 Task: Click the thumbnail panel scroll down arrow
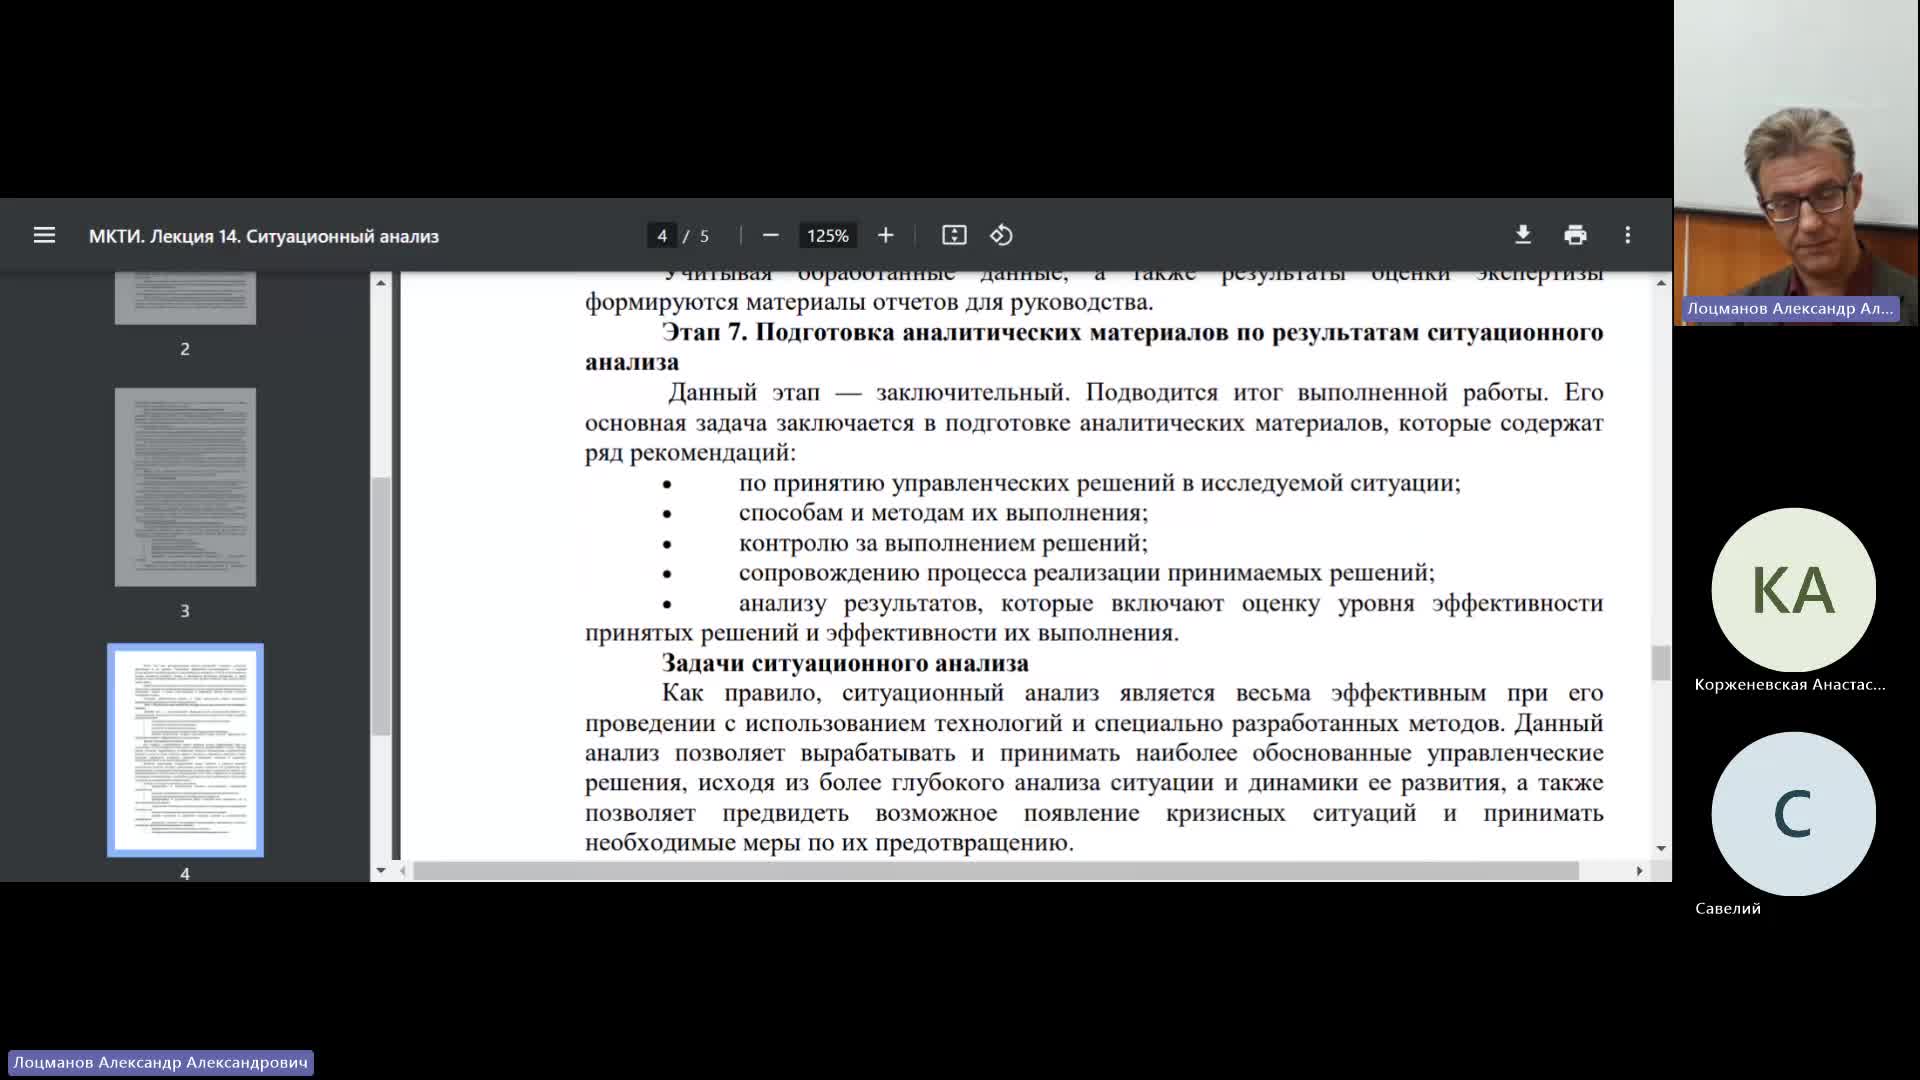click(x=381, y=871)
